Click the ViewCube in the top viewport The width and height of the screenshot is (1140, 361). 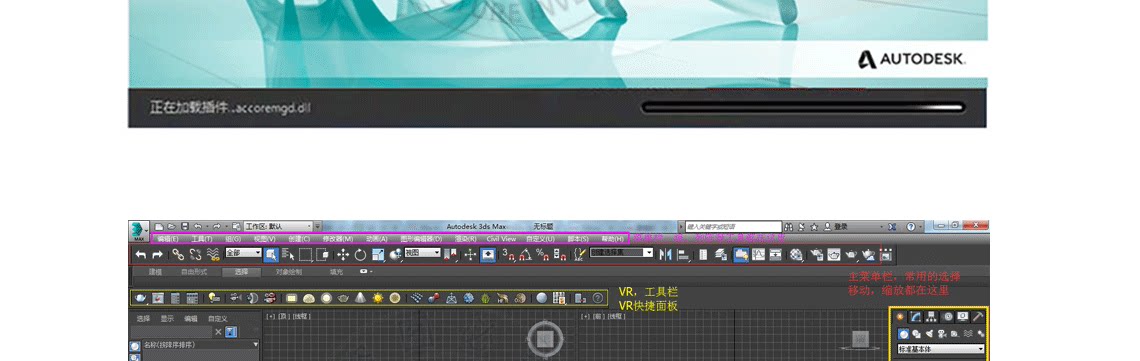(545, 339)
